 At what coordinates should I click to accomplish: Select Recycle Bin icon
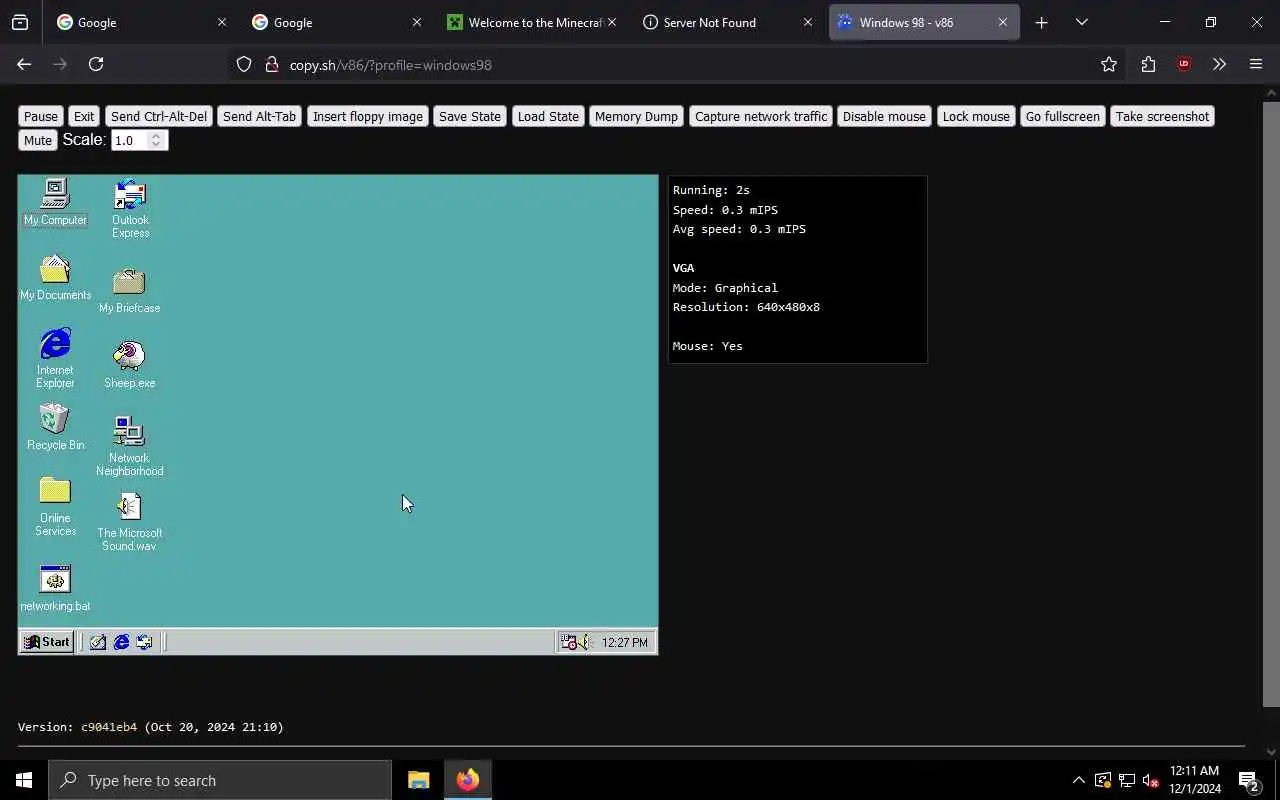coord(55,427)
